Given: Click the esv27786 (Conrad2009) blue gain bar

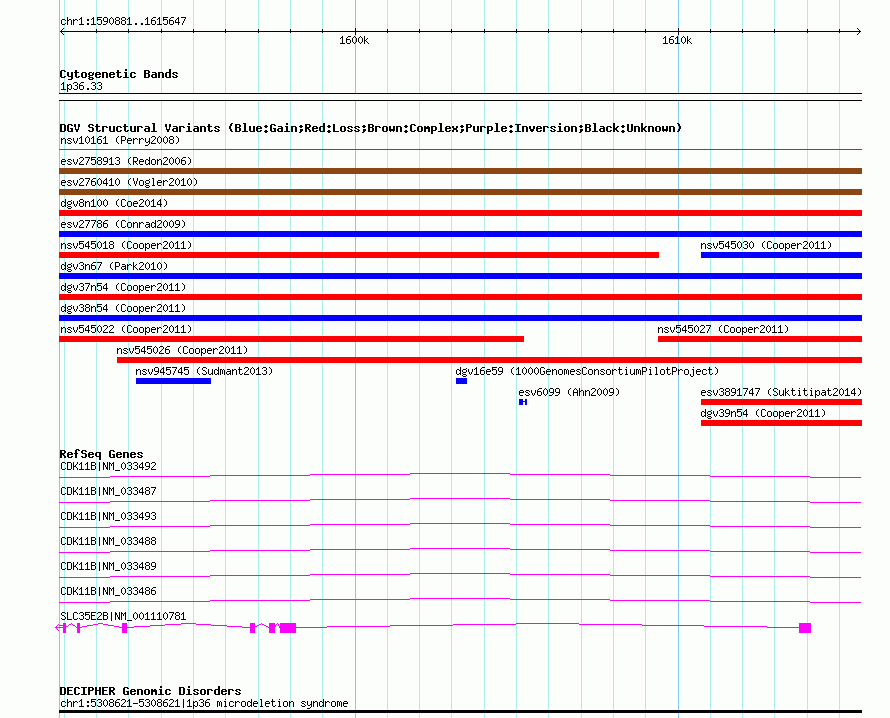Looking at the screenshot, I should coord(460,234).
